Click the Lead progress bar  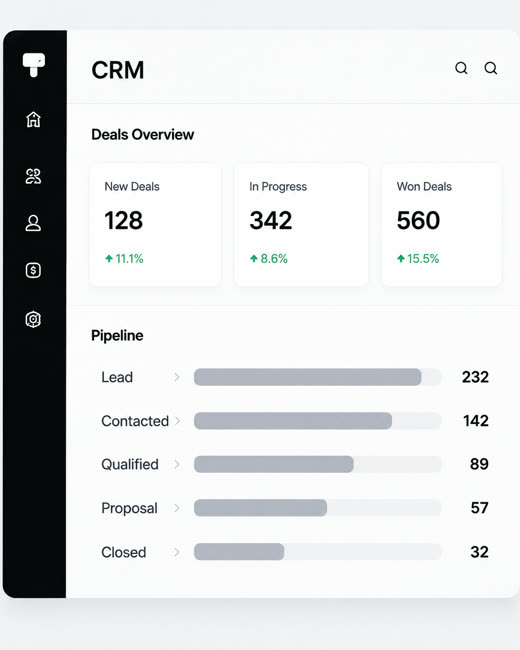(318, 377)
